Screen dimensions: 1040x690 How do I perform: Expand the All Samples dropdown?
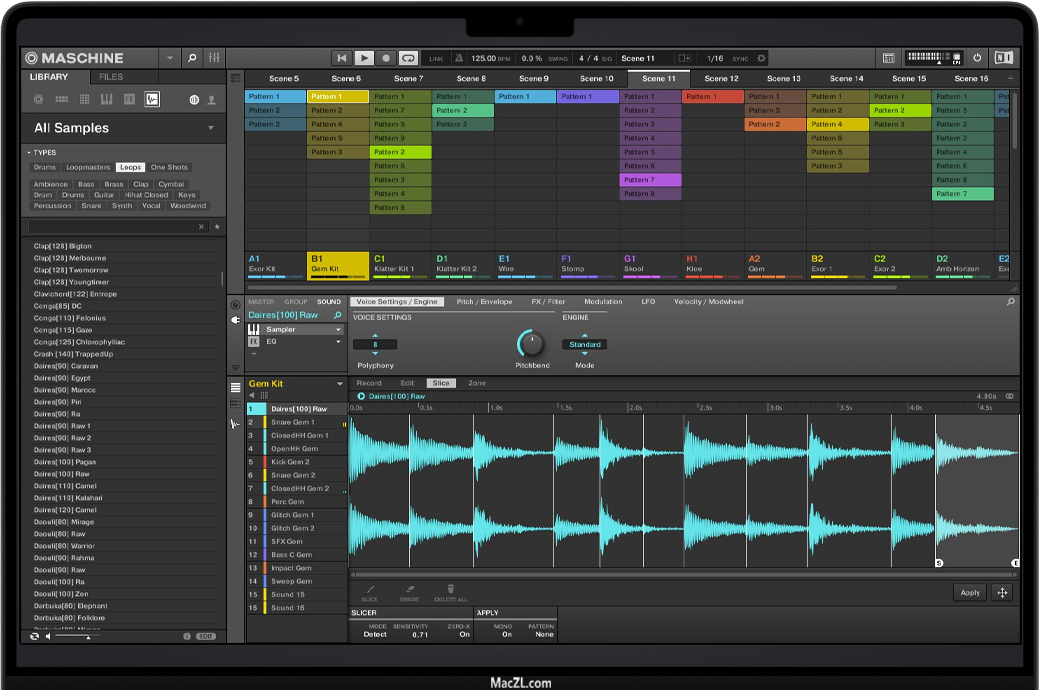pyautogui.click(x=210, y=128)
